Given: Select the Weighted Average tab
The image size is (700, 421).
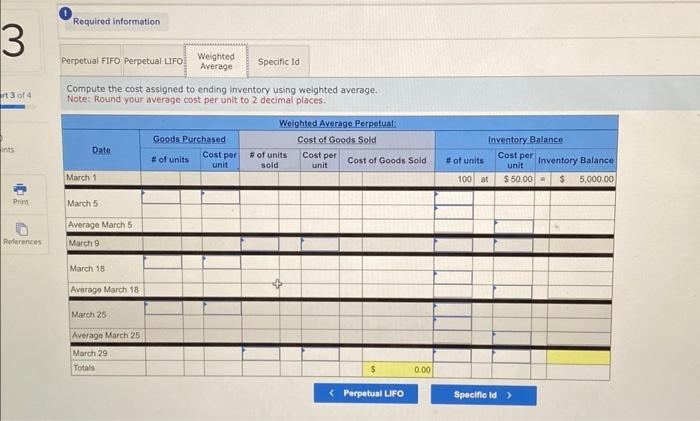Looking at the screenshot, I should click(x=216, y=61).
